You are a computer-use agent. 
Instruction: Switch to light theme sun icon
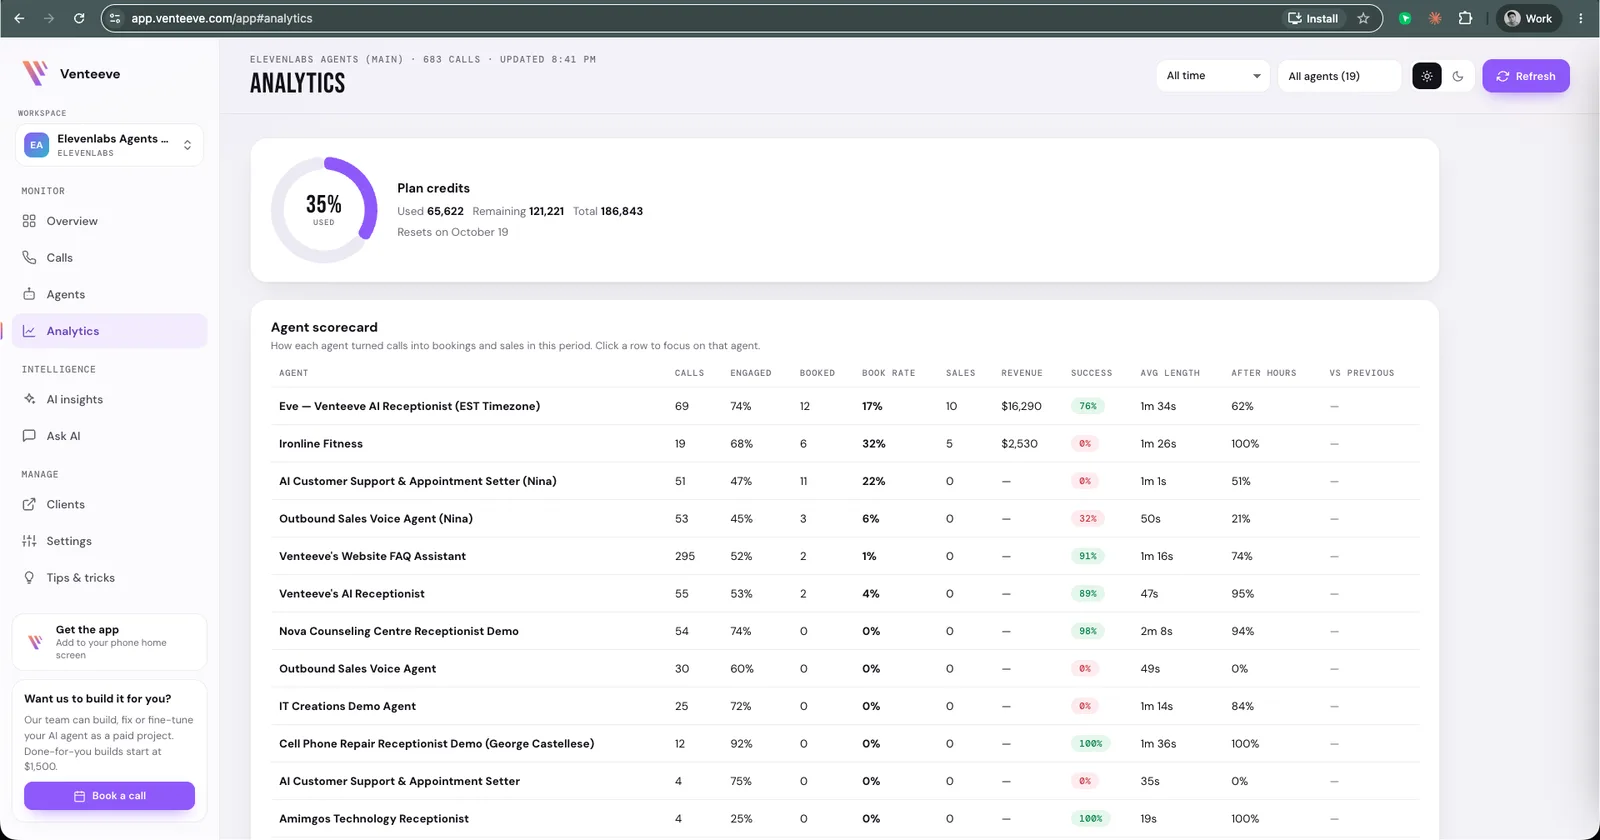(x=1427, y=76)
